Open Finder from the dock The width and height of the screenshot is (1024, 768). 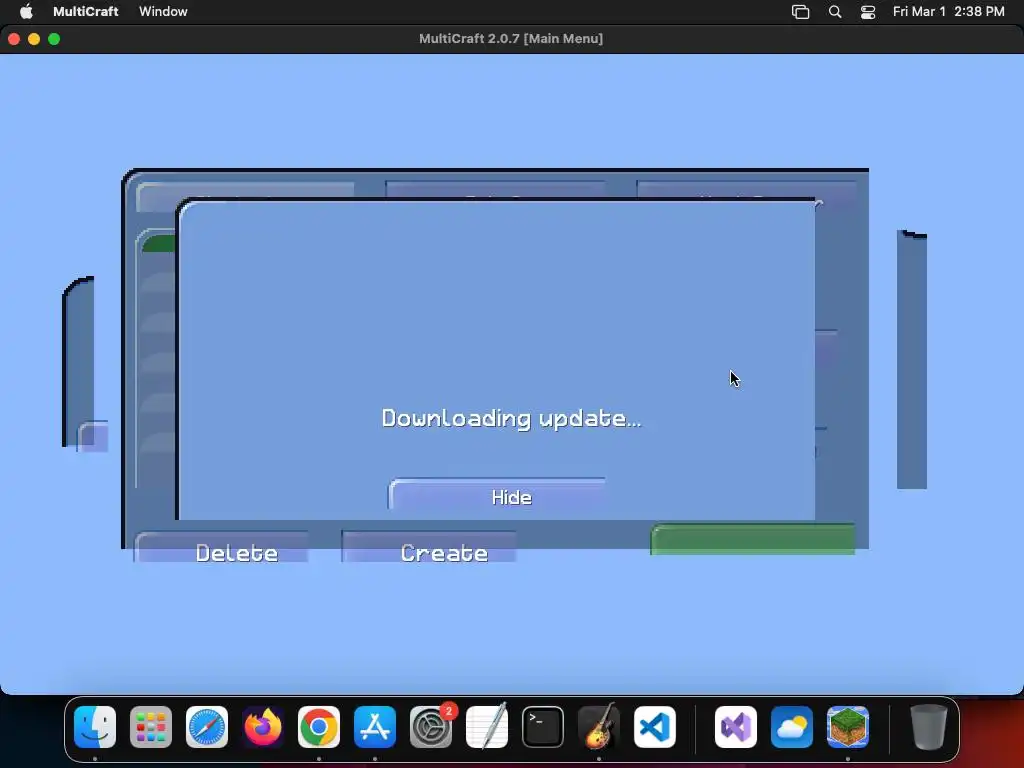pyautogui.click(x=95, y=727)
